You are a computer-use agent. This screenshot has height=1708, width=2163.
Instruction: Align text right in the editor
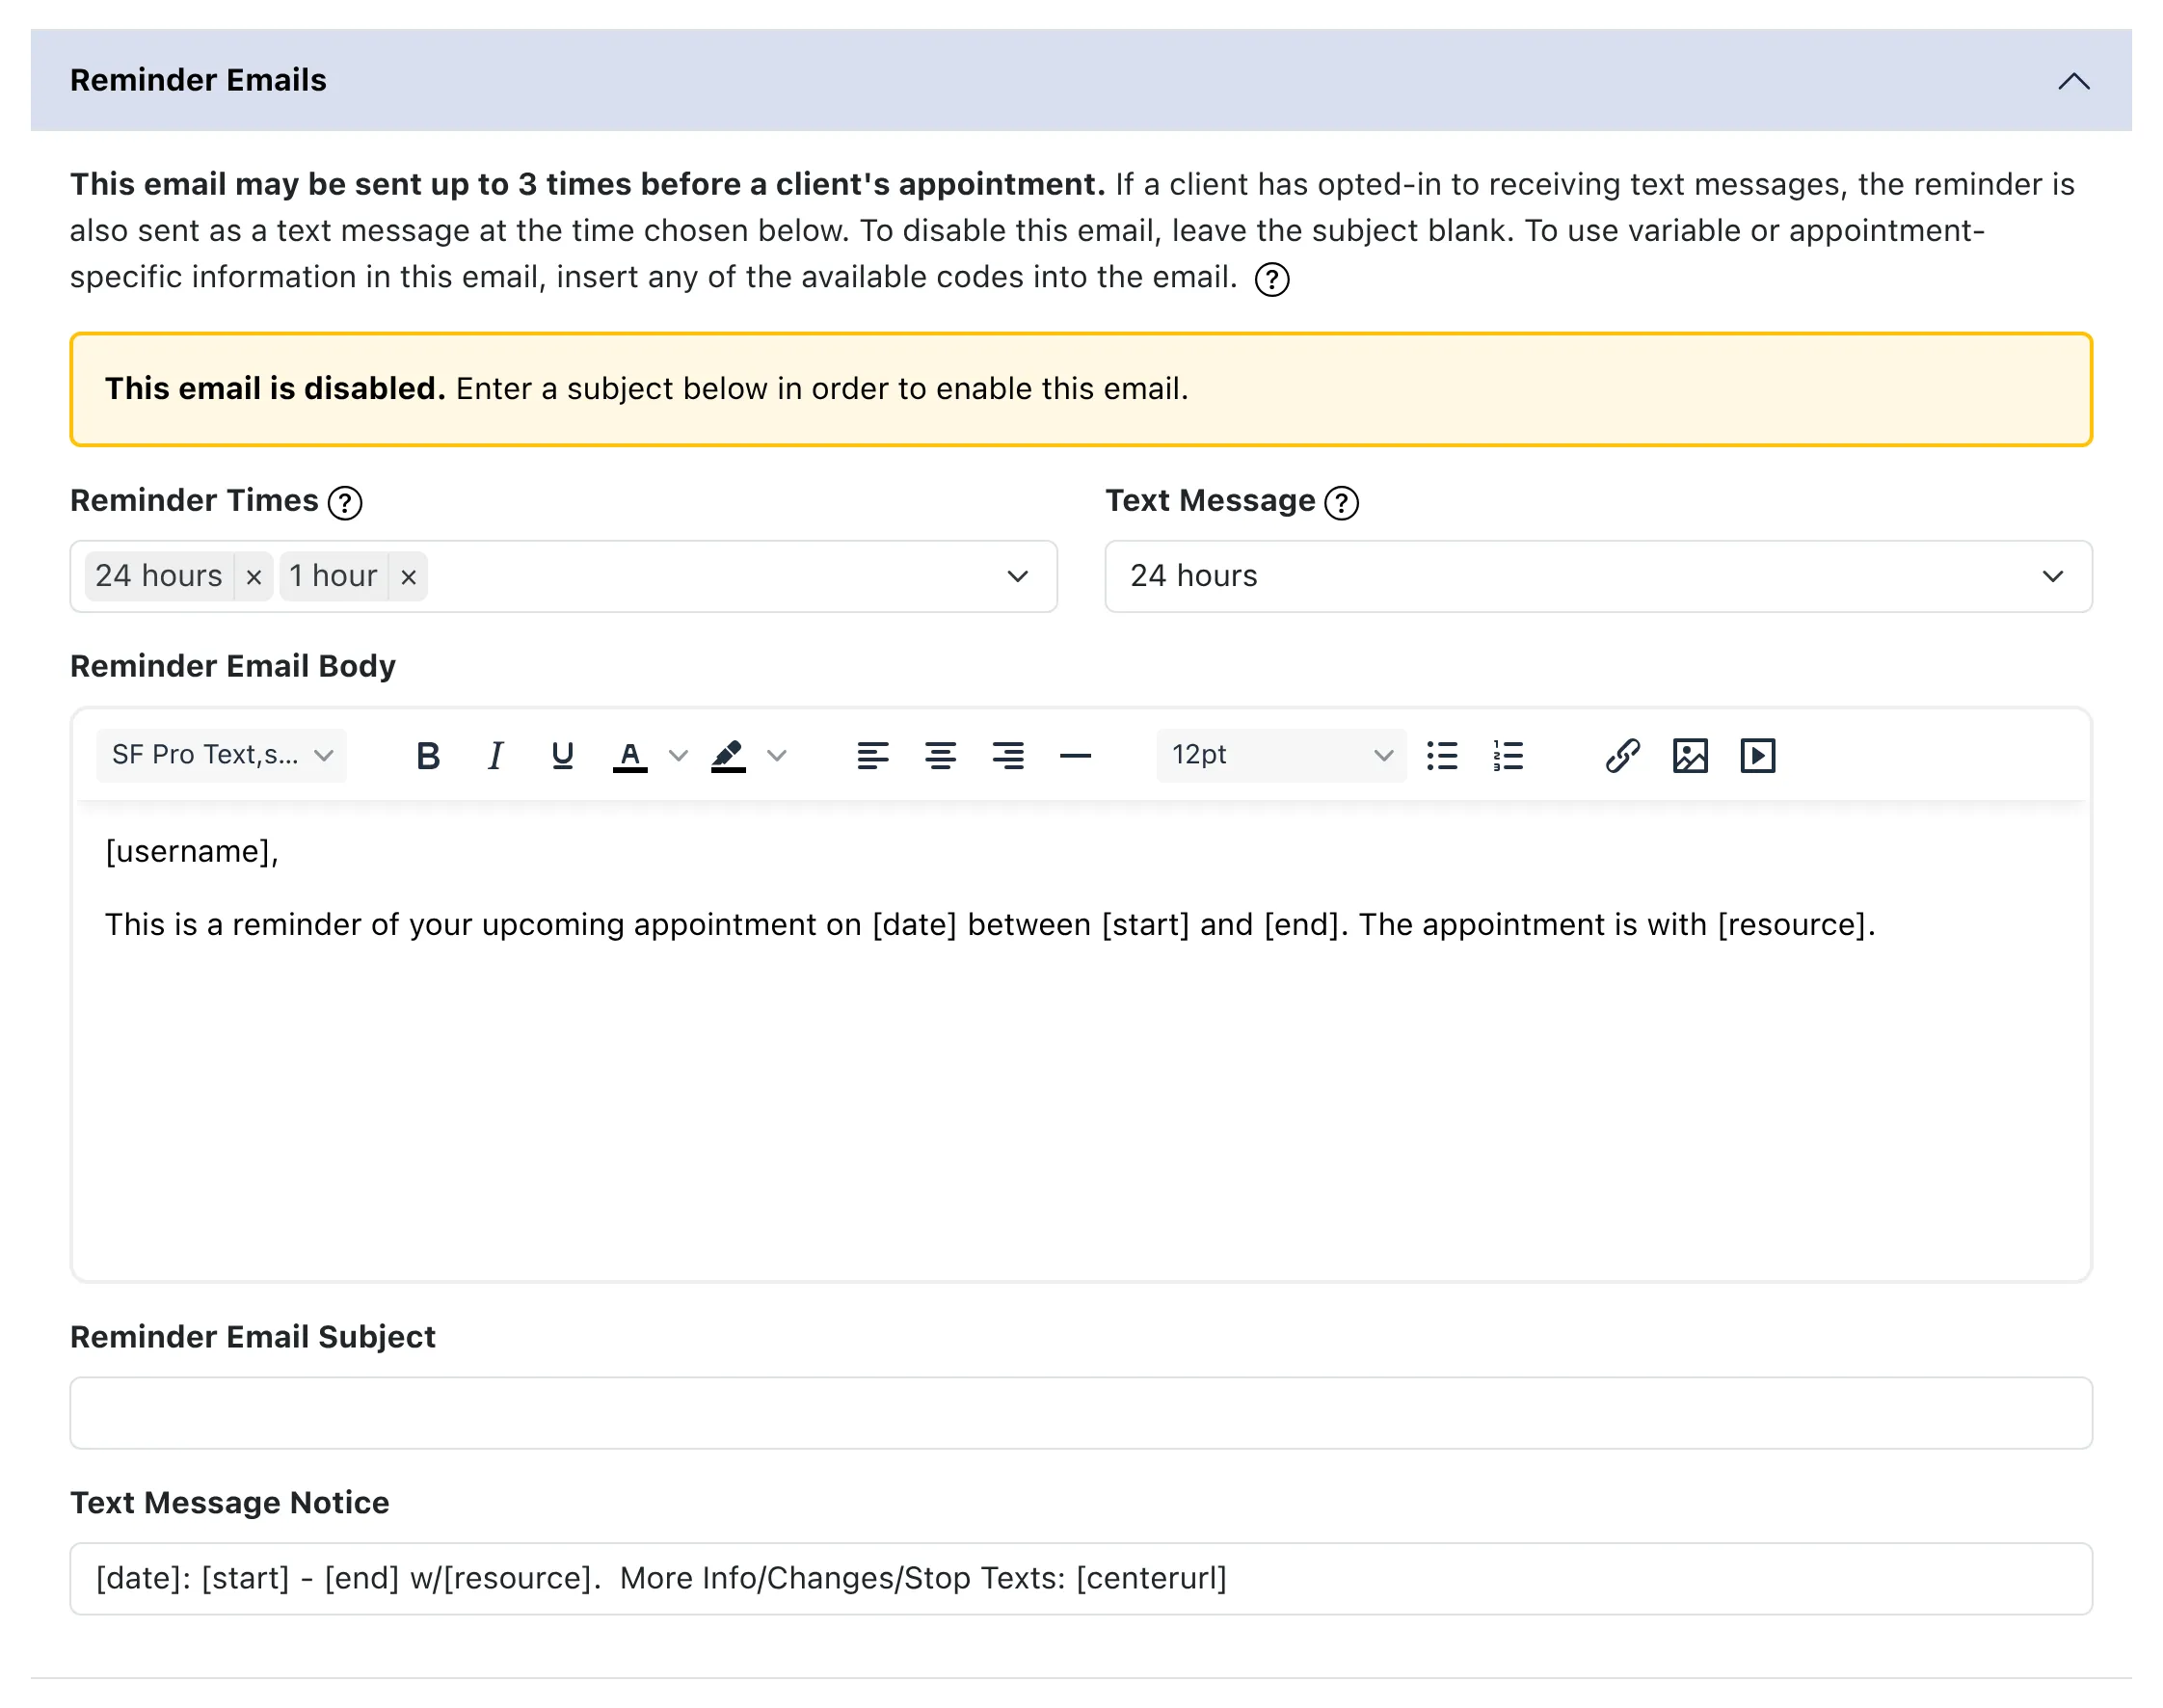1008,756
